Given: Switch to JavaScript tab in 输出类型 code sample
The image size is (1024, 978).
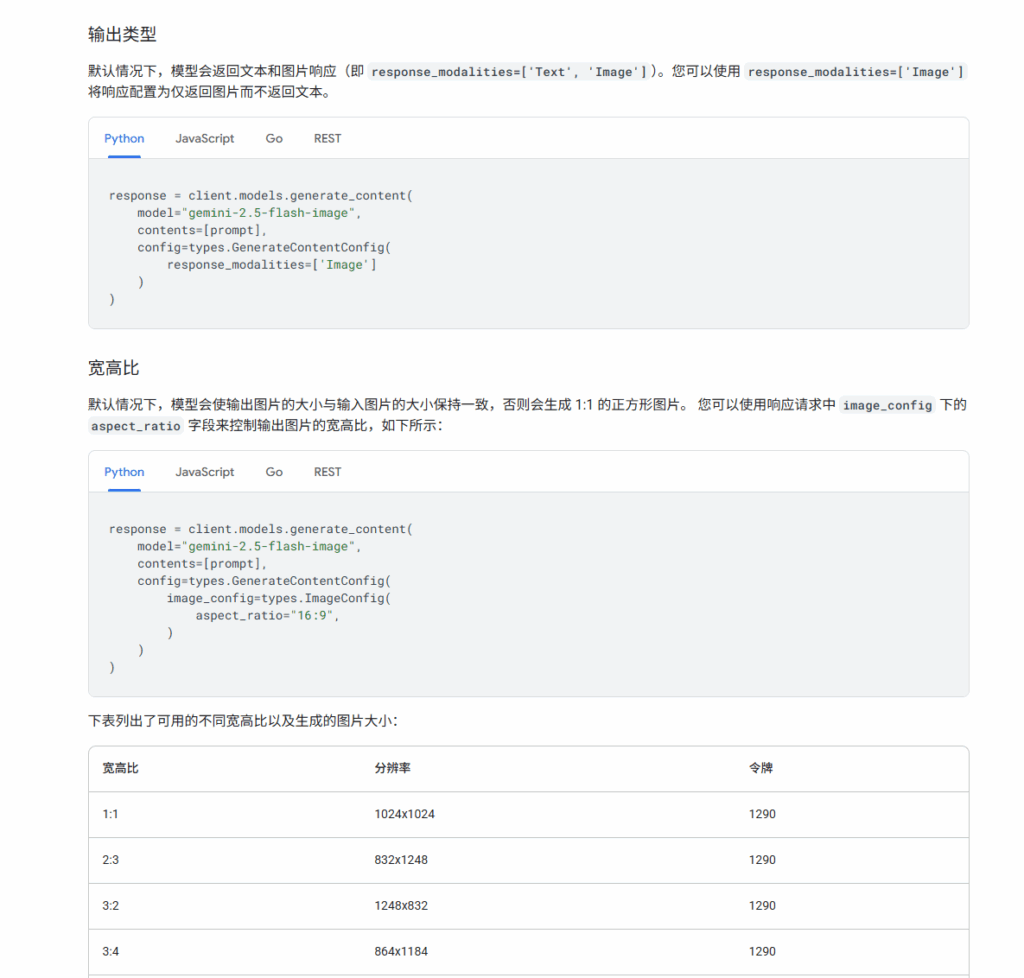Looking at the screenshot, I should pos(205,139).
